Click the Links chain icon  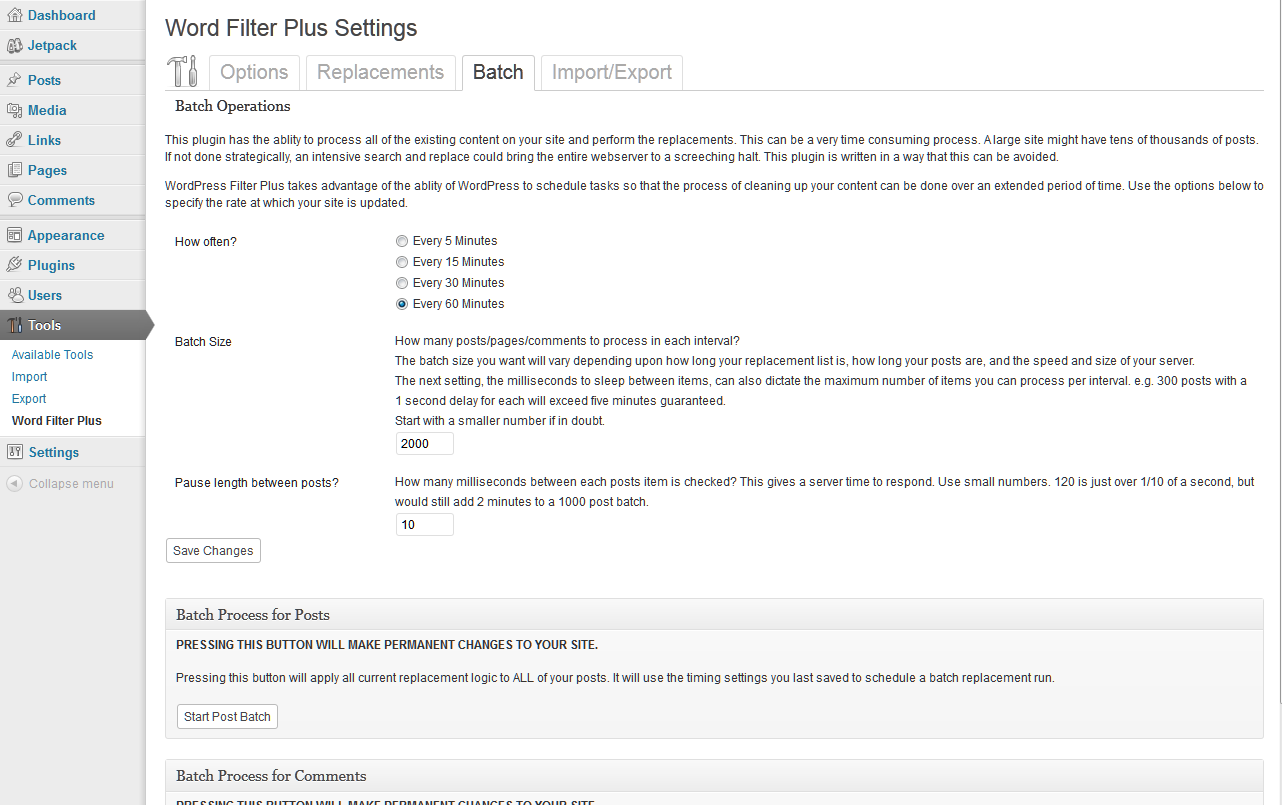click(x=14, y=140)
